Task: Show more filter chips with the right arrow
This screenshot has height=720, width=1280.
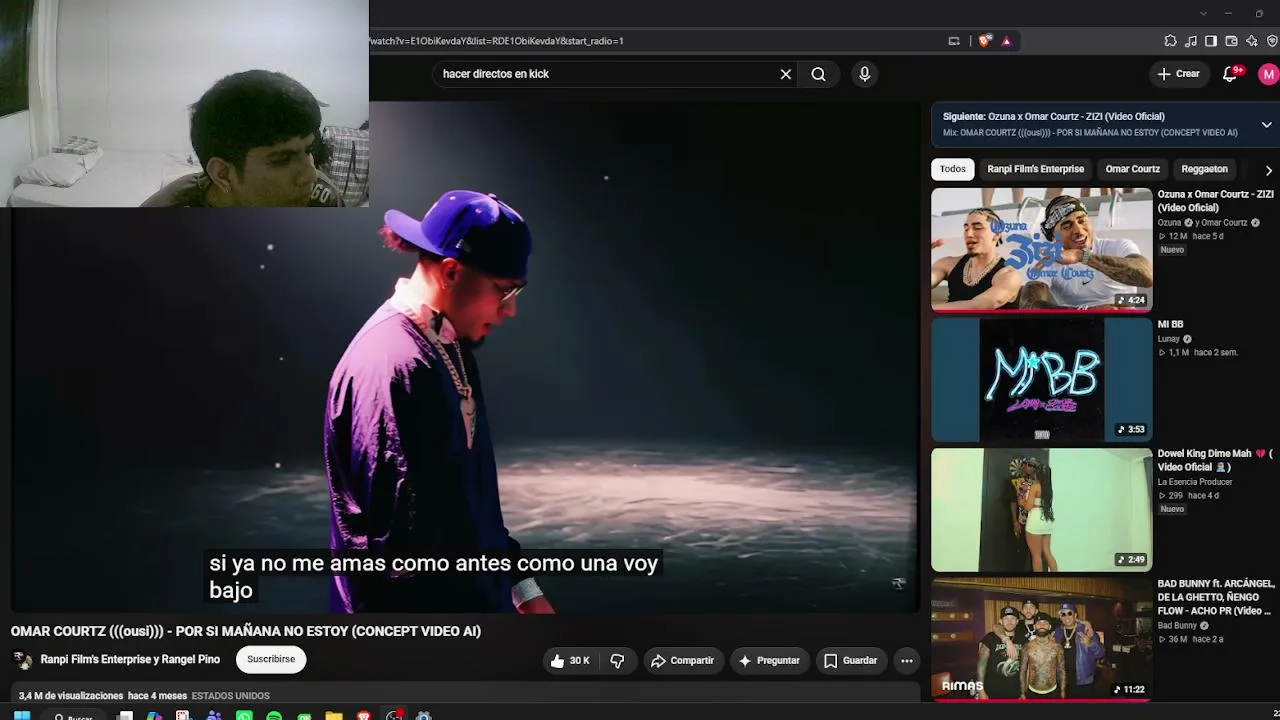Action: tap(1268, 170)
